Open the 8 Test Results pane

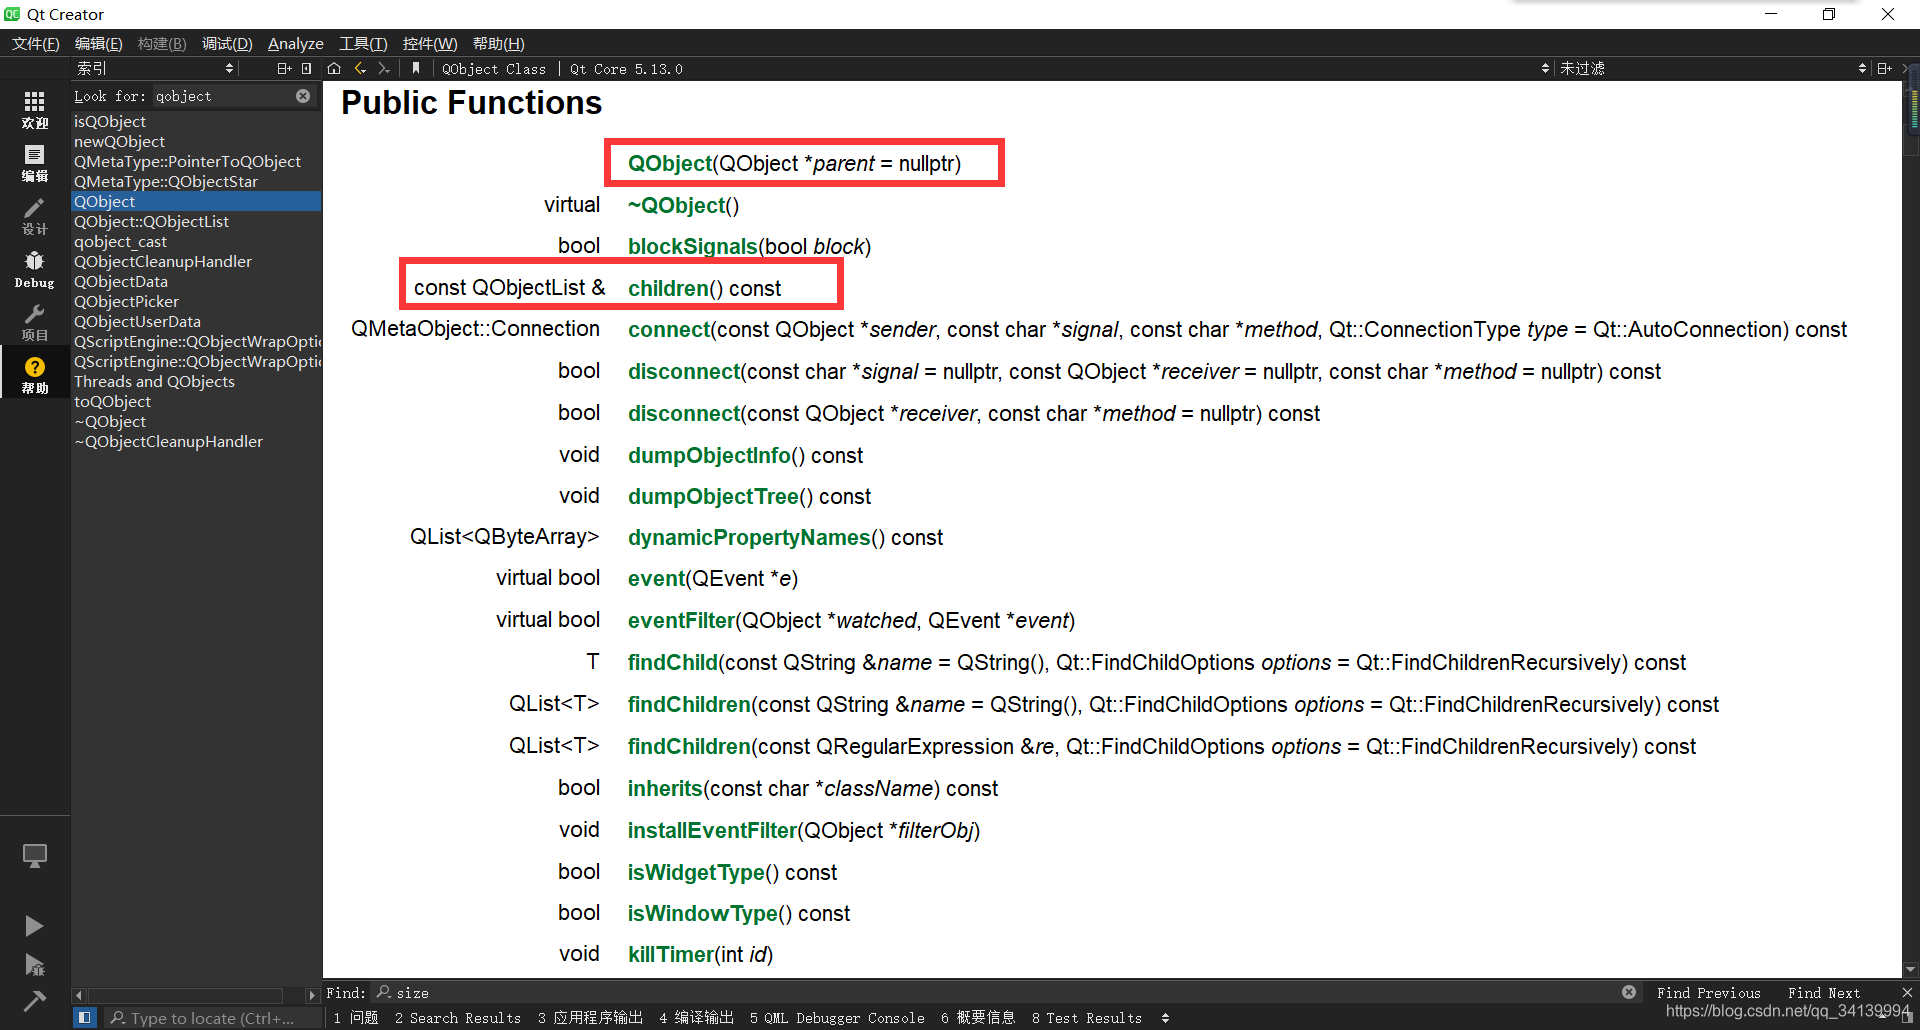(x=1087, y=1018)
